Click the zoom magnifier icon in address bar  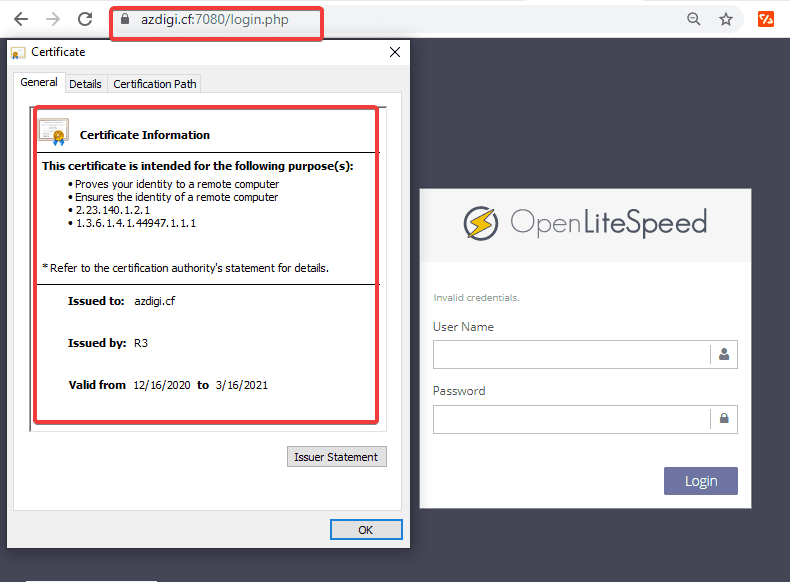pos(694,19)
